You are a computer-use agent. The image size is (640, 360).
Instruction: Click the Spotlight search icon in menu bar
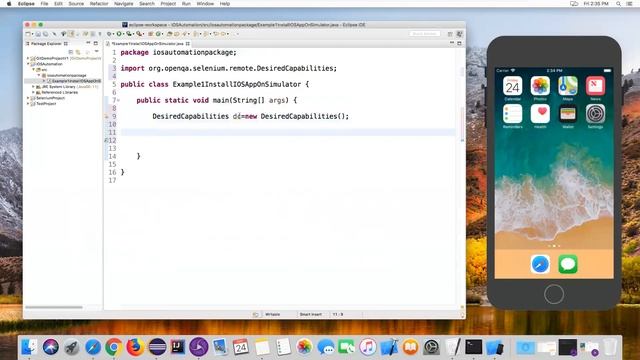pyautogui.click(x=618, y=4)
